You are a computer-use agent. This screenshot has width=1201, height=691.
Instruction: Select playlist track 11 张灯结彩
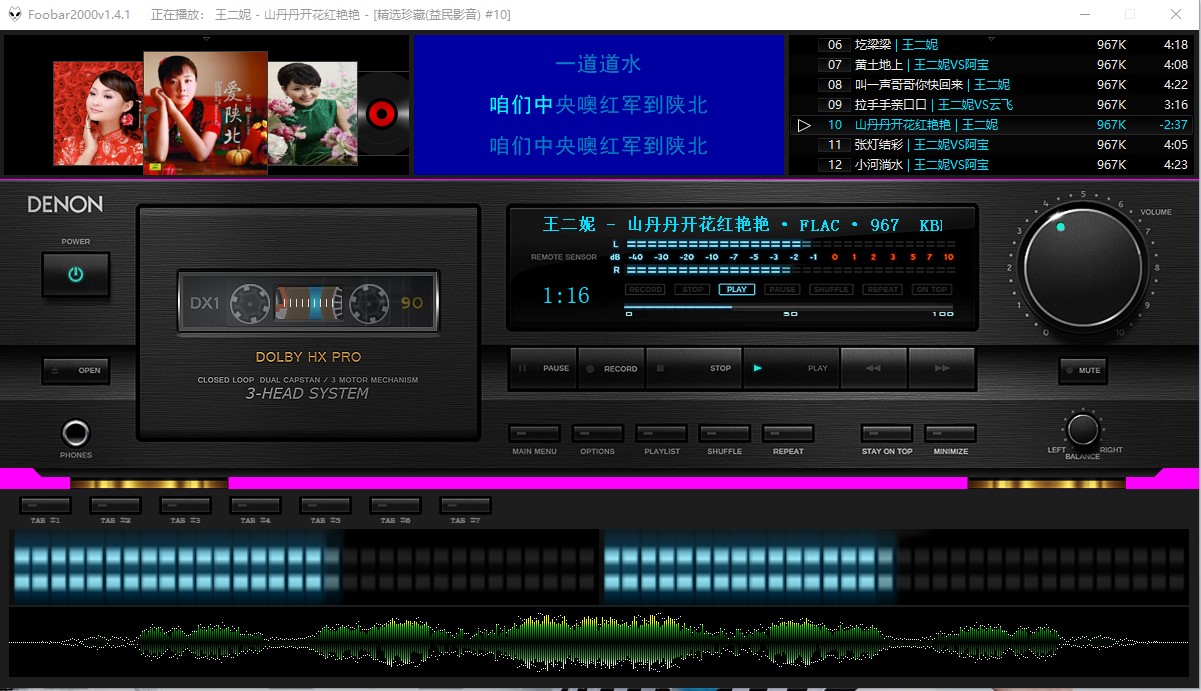pyautogui.click(x=990, y=145)
